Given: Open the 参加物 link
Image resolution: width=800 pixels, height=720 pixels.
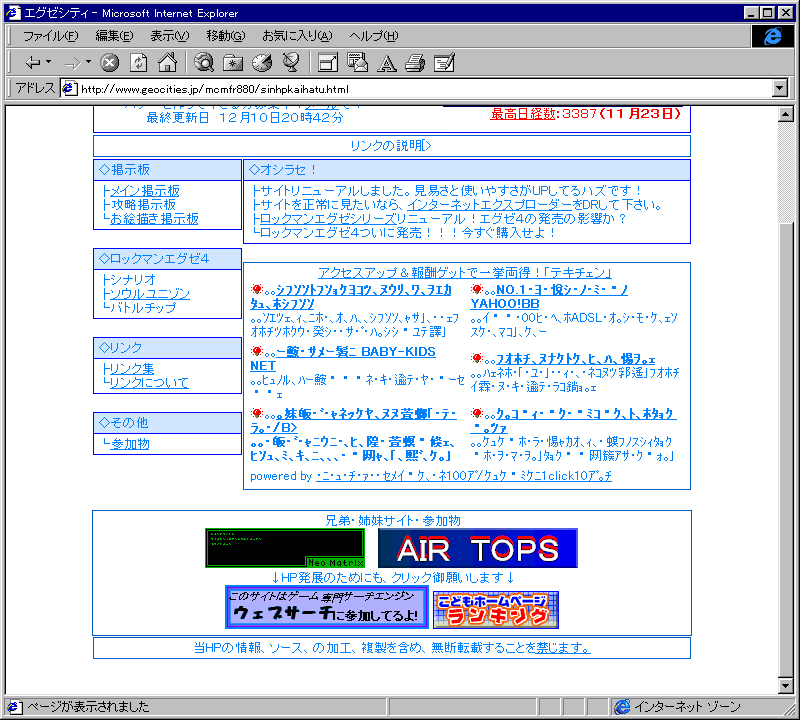Looking at the screenshot, I should pos(130,444).
